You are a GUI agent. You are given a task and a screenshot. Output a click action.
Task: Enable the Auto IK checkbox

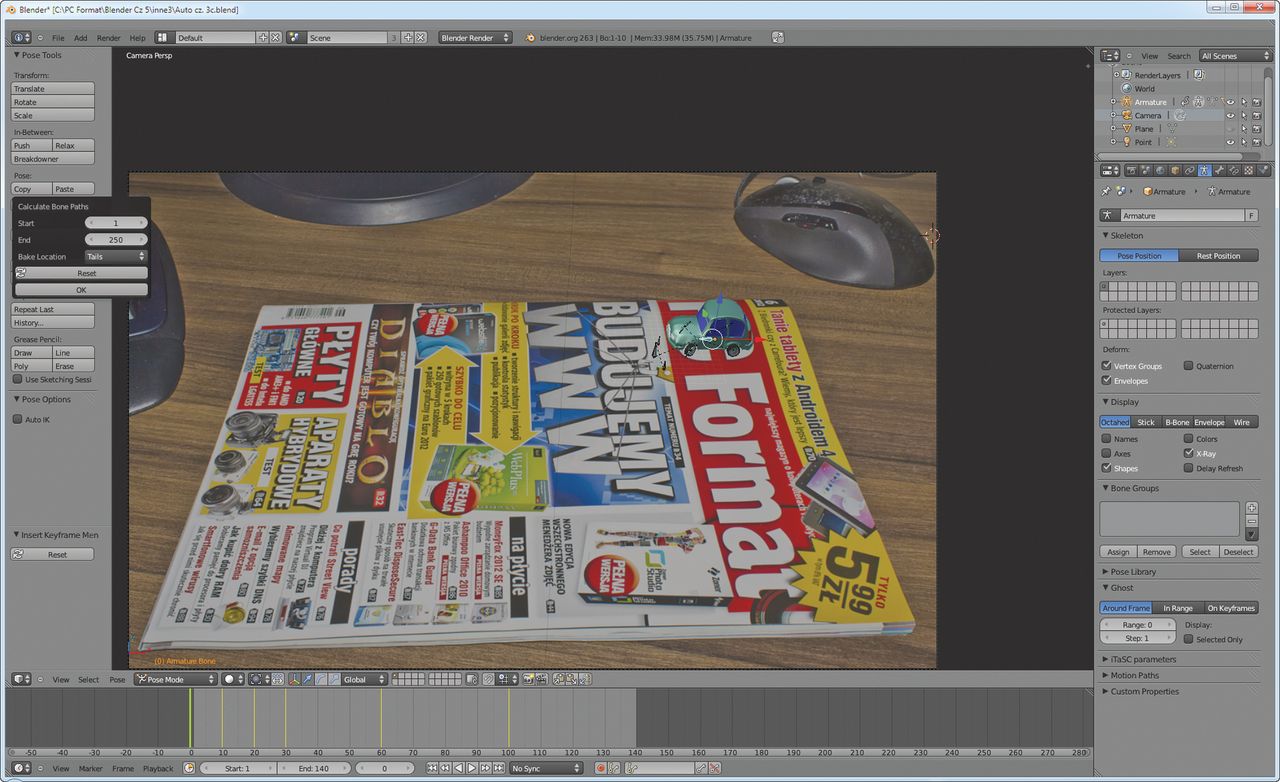(x=17, y=419)
